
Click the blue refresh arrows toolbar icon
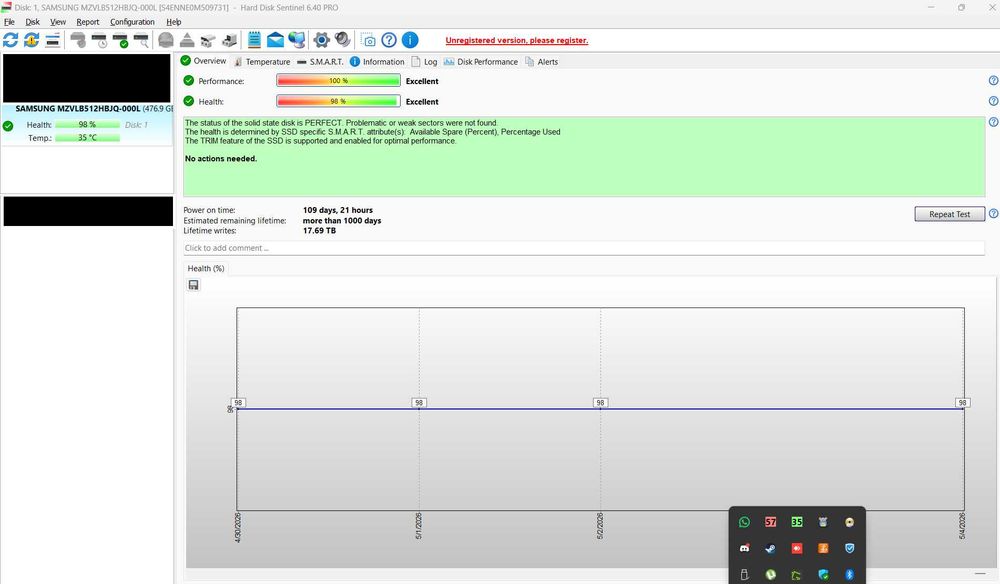tap(10, 40)
